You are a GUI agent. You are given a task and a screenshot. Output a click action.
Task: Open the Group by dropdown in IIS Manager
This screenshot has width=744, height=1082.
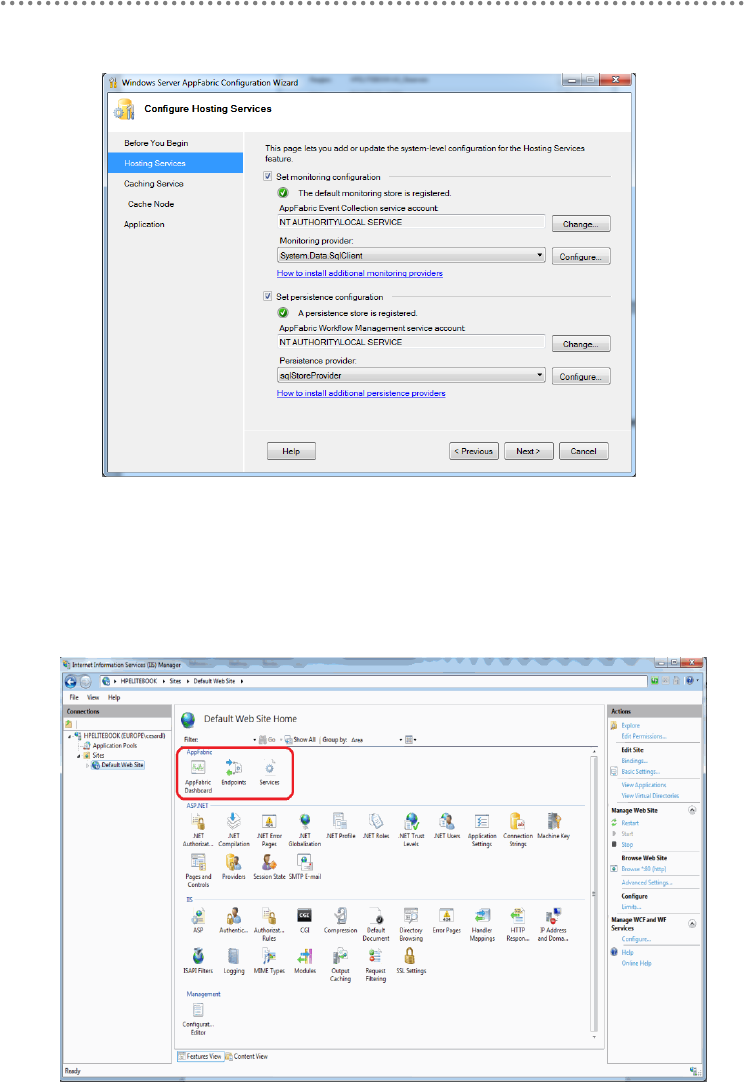376,740
